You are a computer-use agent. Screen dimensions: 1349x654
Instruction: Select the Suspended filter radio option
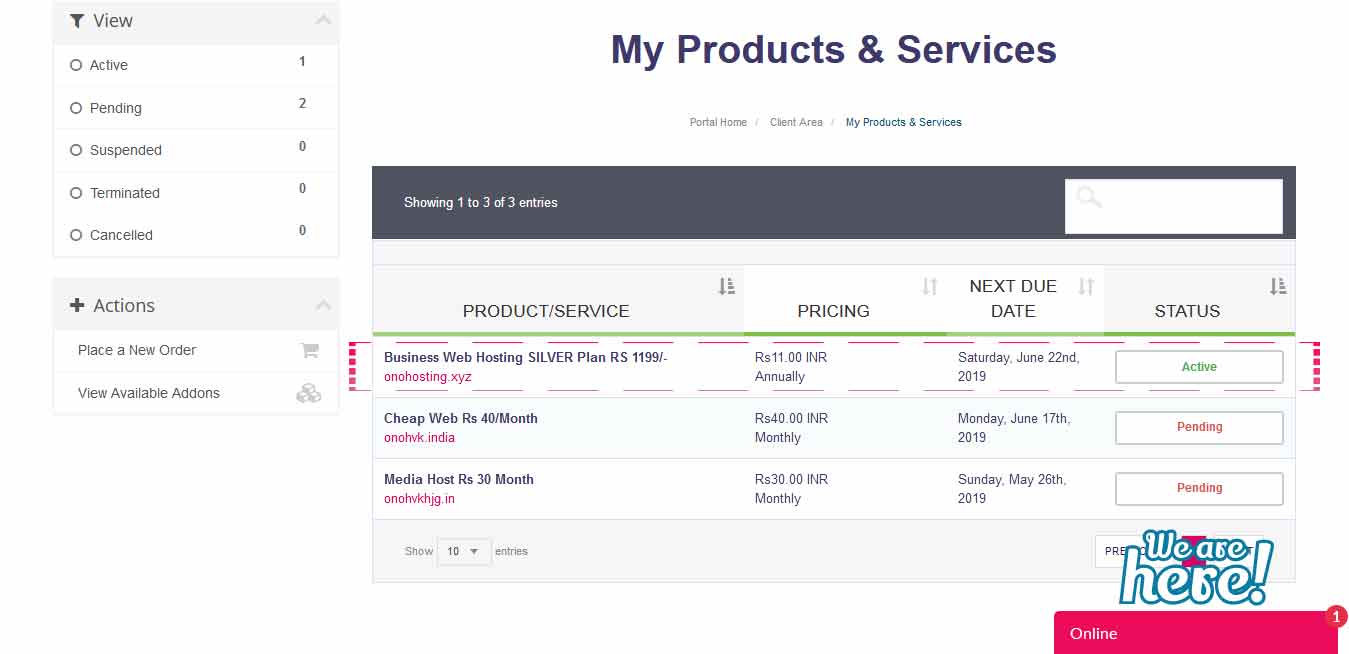[x=76, y=150]
